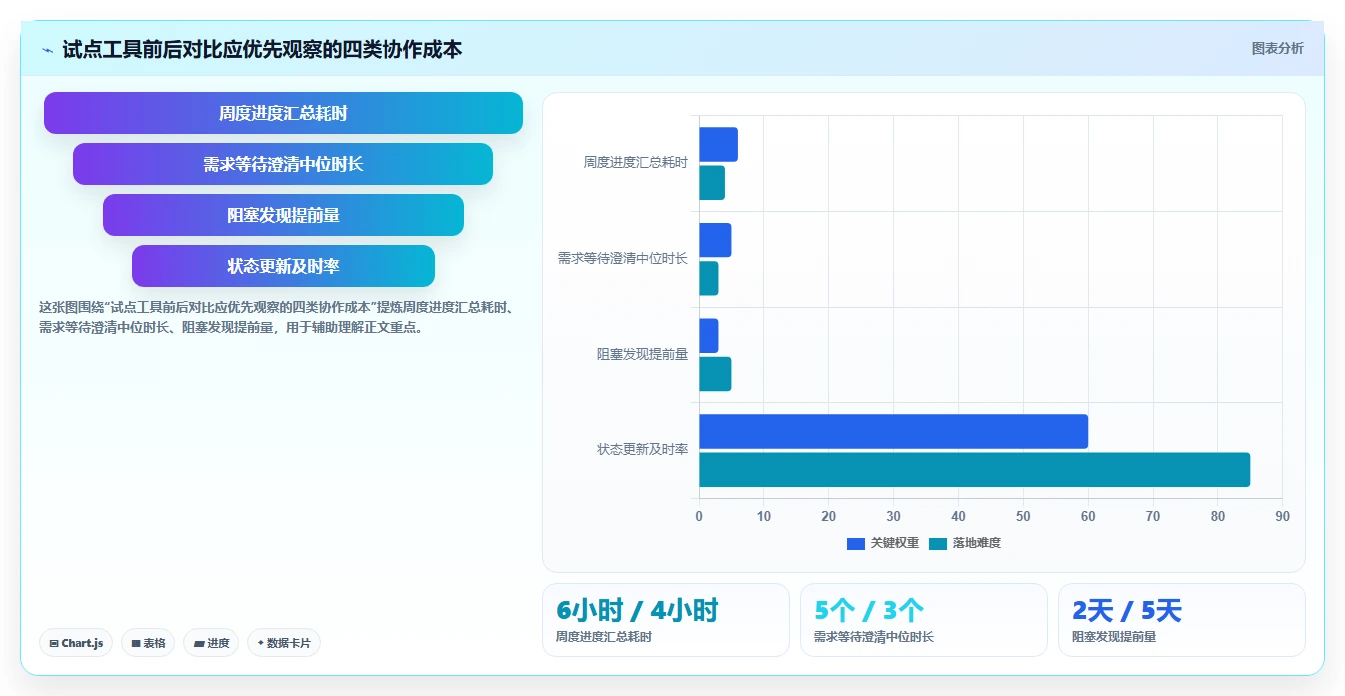Select the 周度进度汇总耗时 funnel bar
Image resolution: width=1345 pixels, height=696 pixels.
point(283,113)
